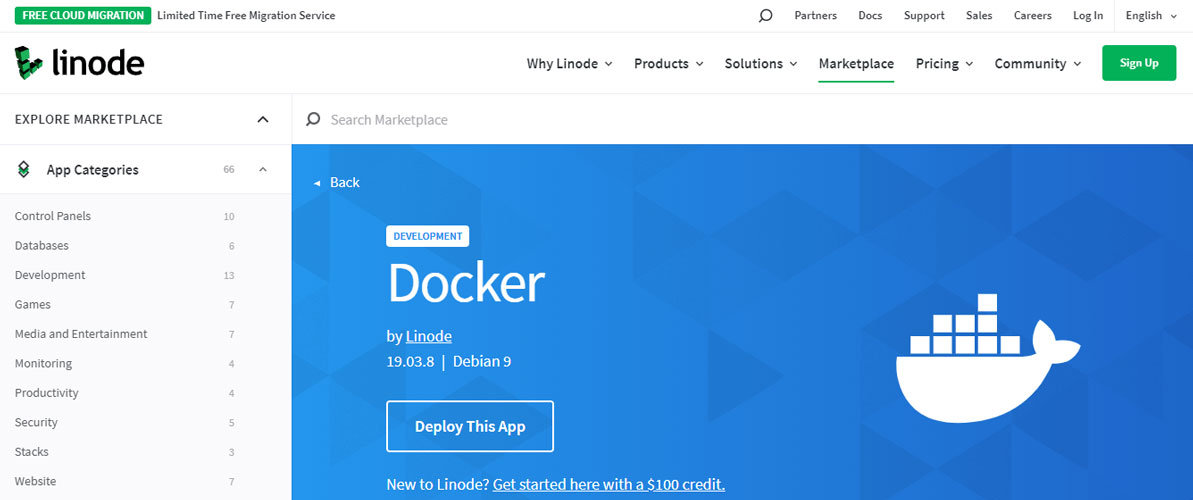This screenshot has width=1193, height=500.
Task: Select the Games category
Action: click(x=33, y=304)
